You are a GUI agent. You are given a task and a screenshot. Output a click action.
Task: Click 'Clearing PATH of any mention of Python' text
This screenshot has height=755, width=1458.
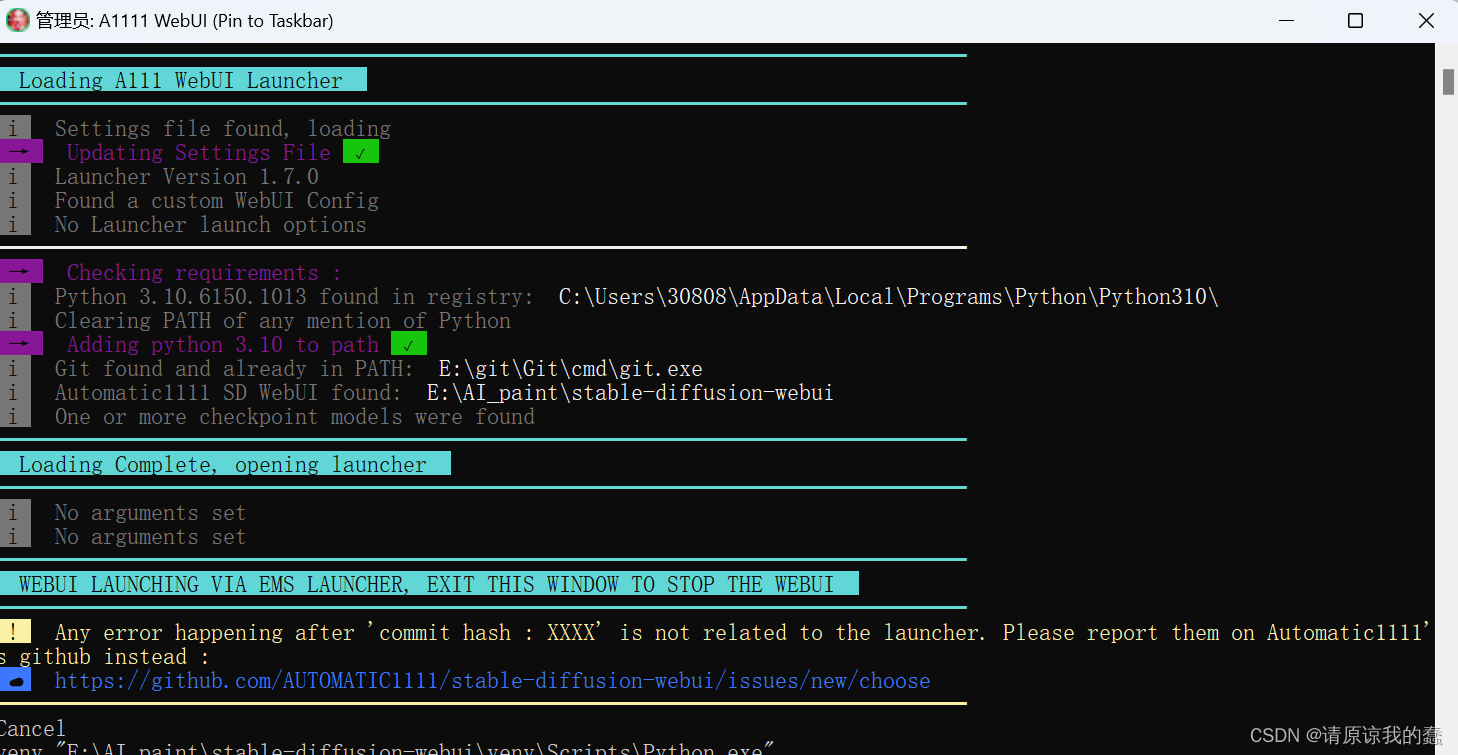pyautogui.click(x=283, y=321)
